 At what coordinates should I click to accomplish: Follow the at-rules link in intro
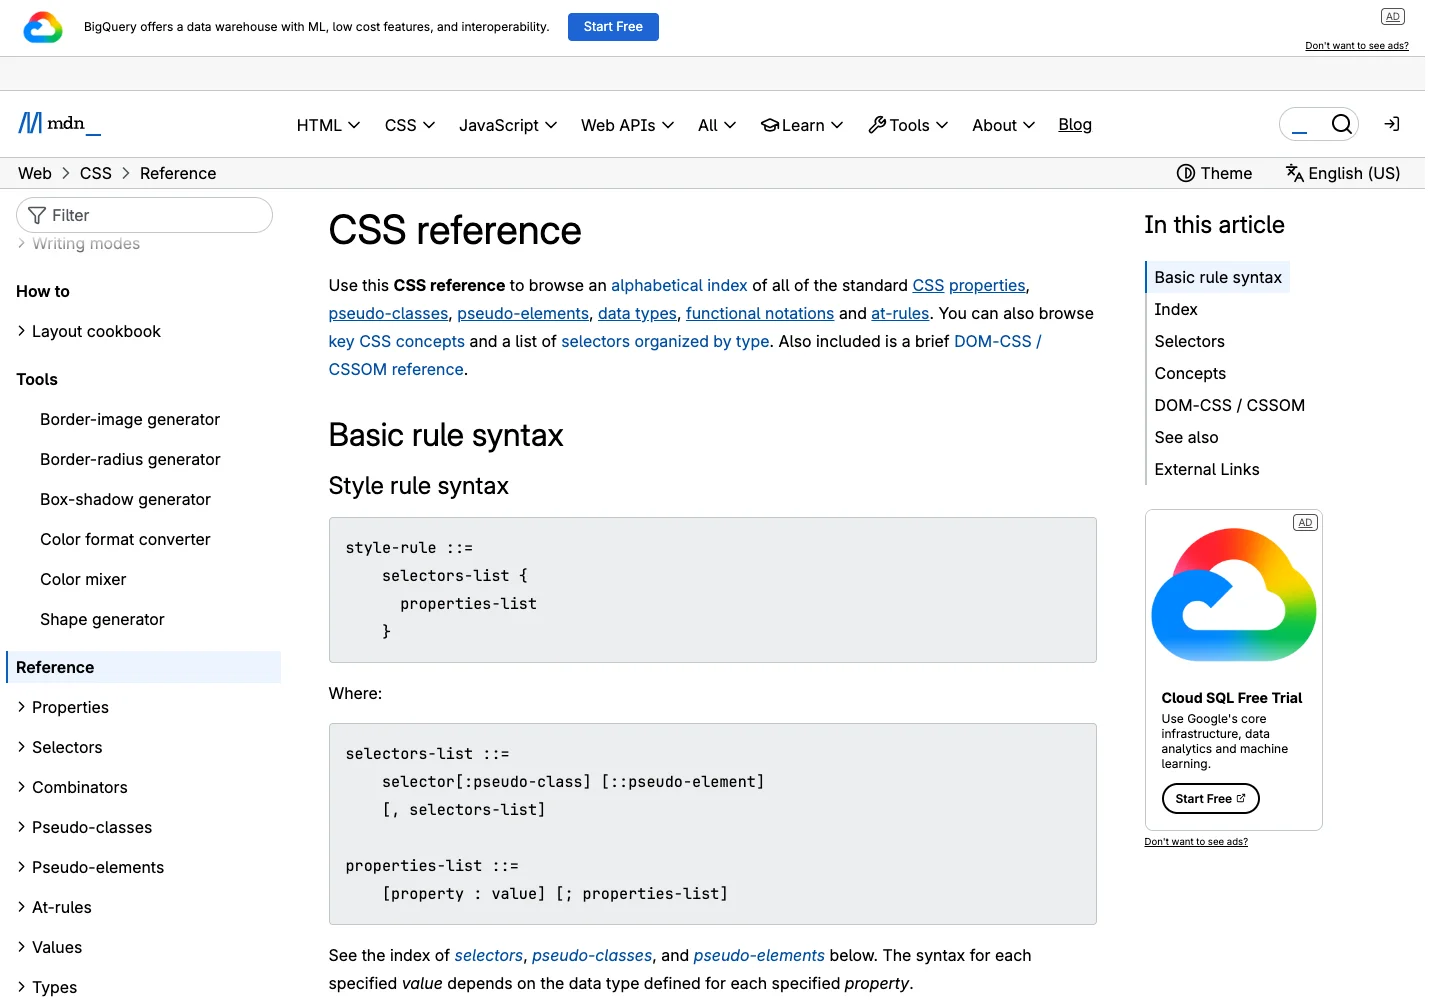click(x=900, y=313)
